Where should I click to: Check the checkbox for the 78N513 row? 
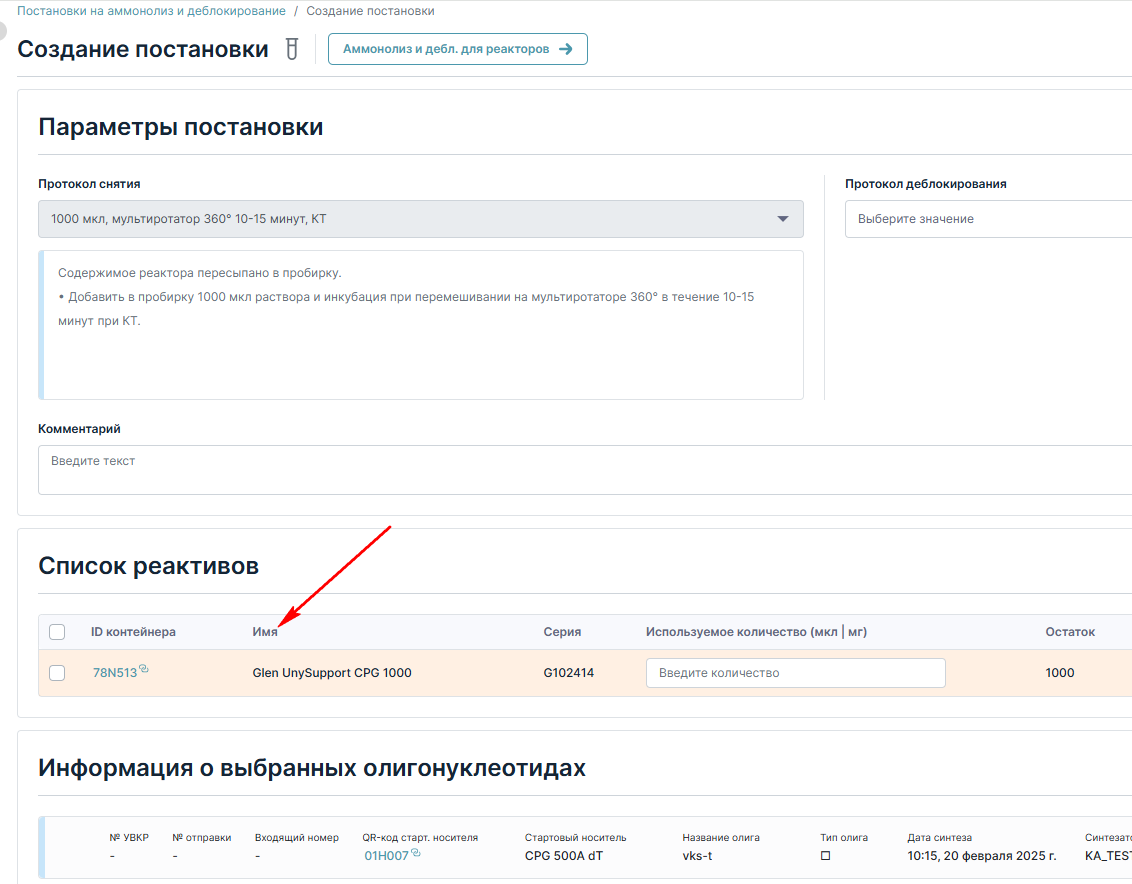coord(57,673)
